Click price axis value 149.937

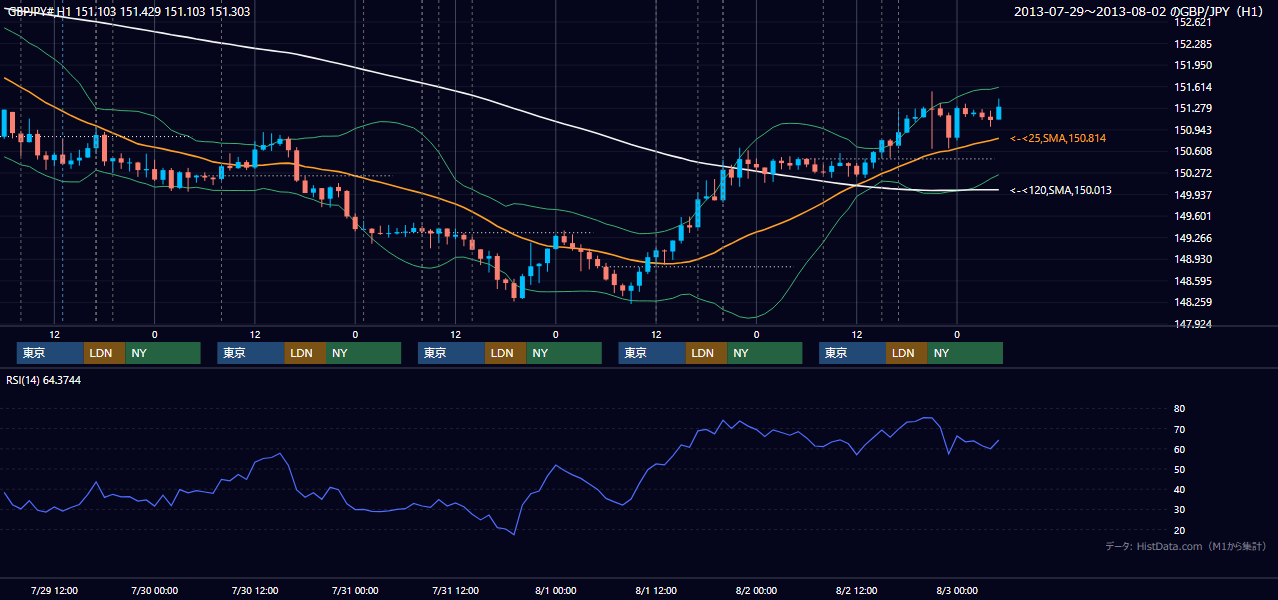[1192, 195]
